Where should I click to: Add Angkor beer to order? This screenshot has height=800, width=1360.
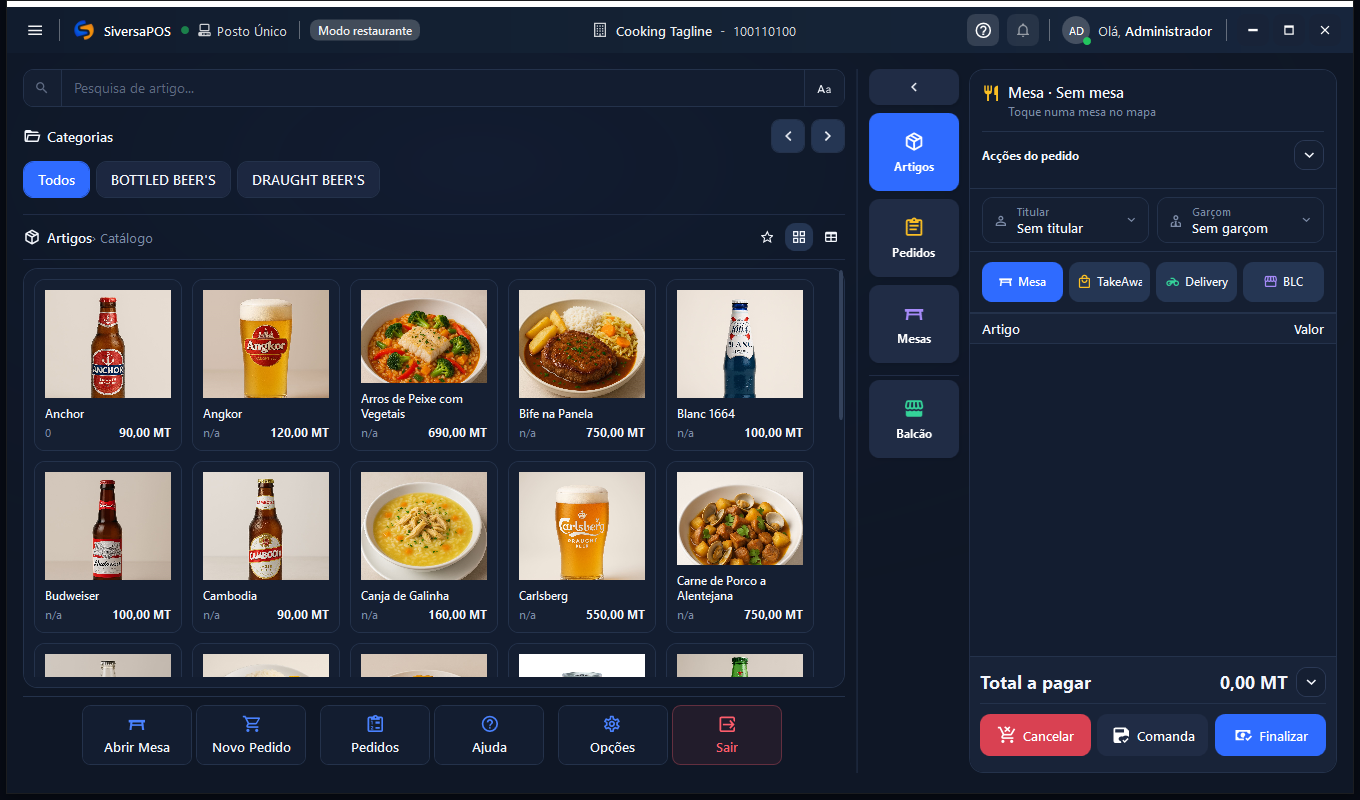tap(266, 365)
